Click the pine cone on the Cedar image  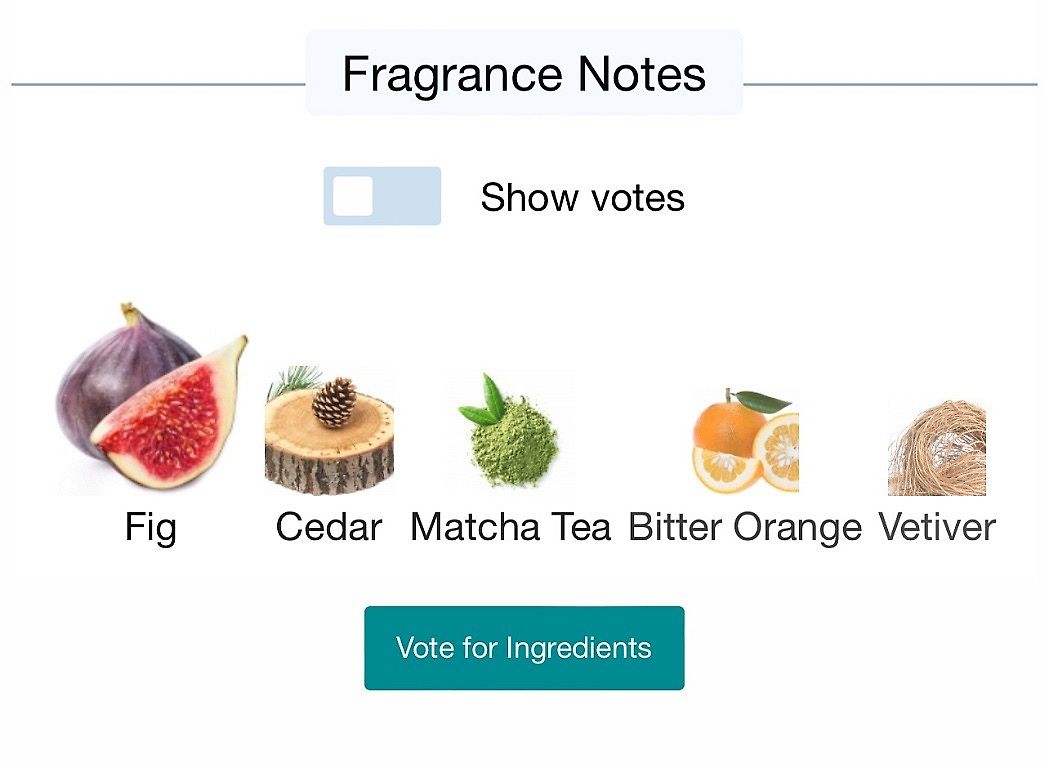click(335, 401)
